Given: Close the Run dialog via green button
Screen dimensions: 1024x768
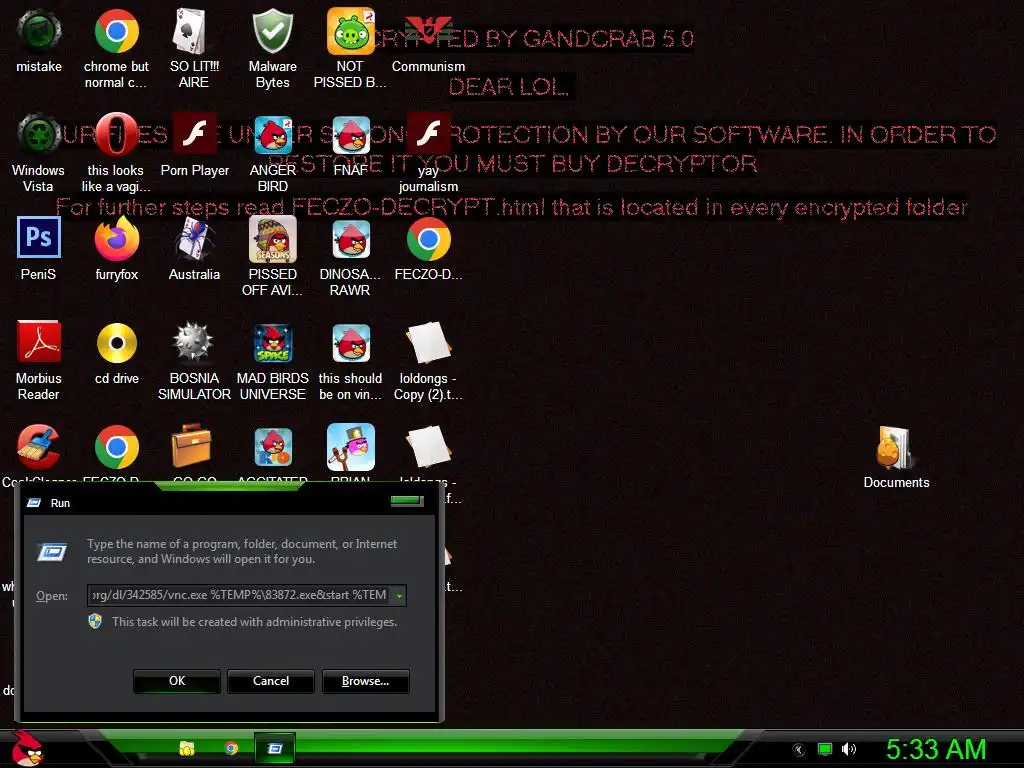Looking at the screenshot, I should pos(407,501).
